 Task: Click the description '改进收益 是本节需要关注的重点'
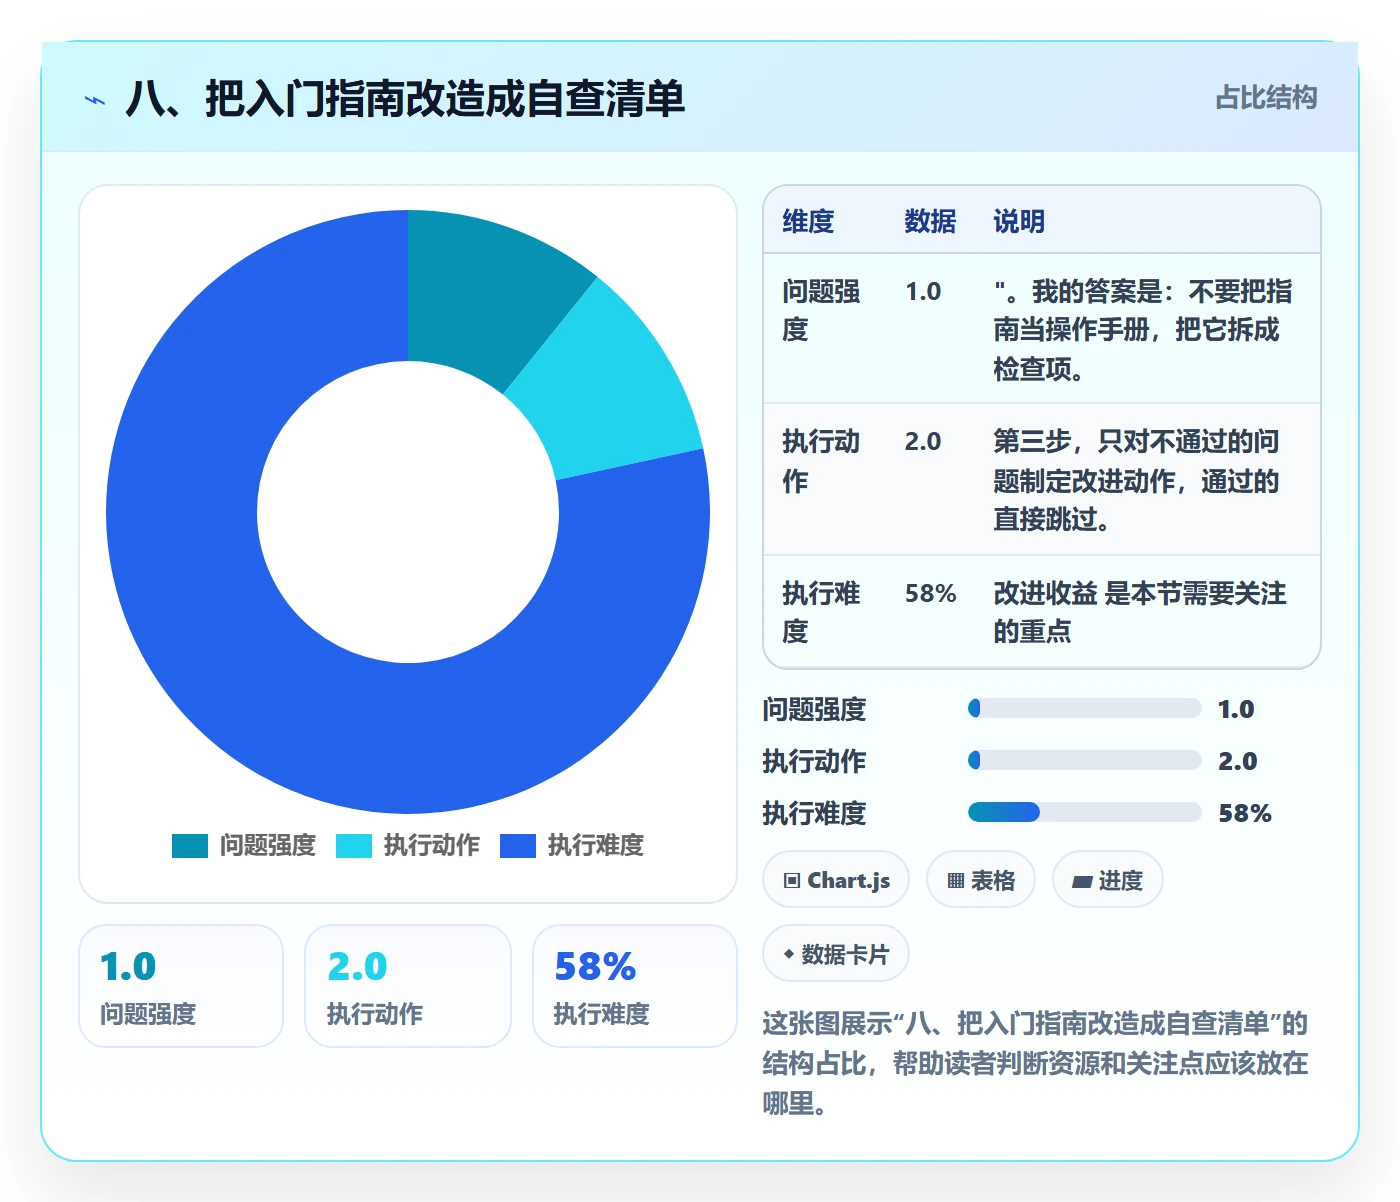1140,612
